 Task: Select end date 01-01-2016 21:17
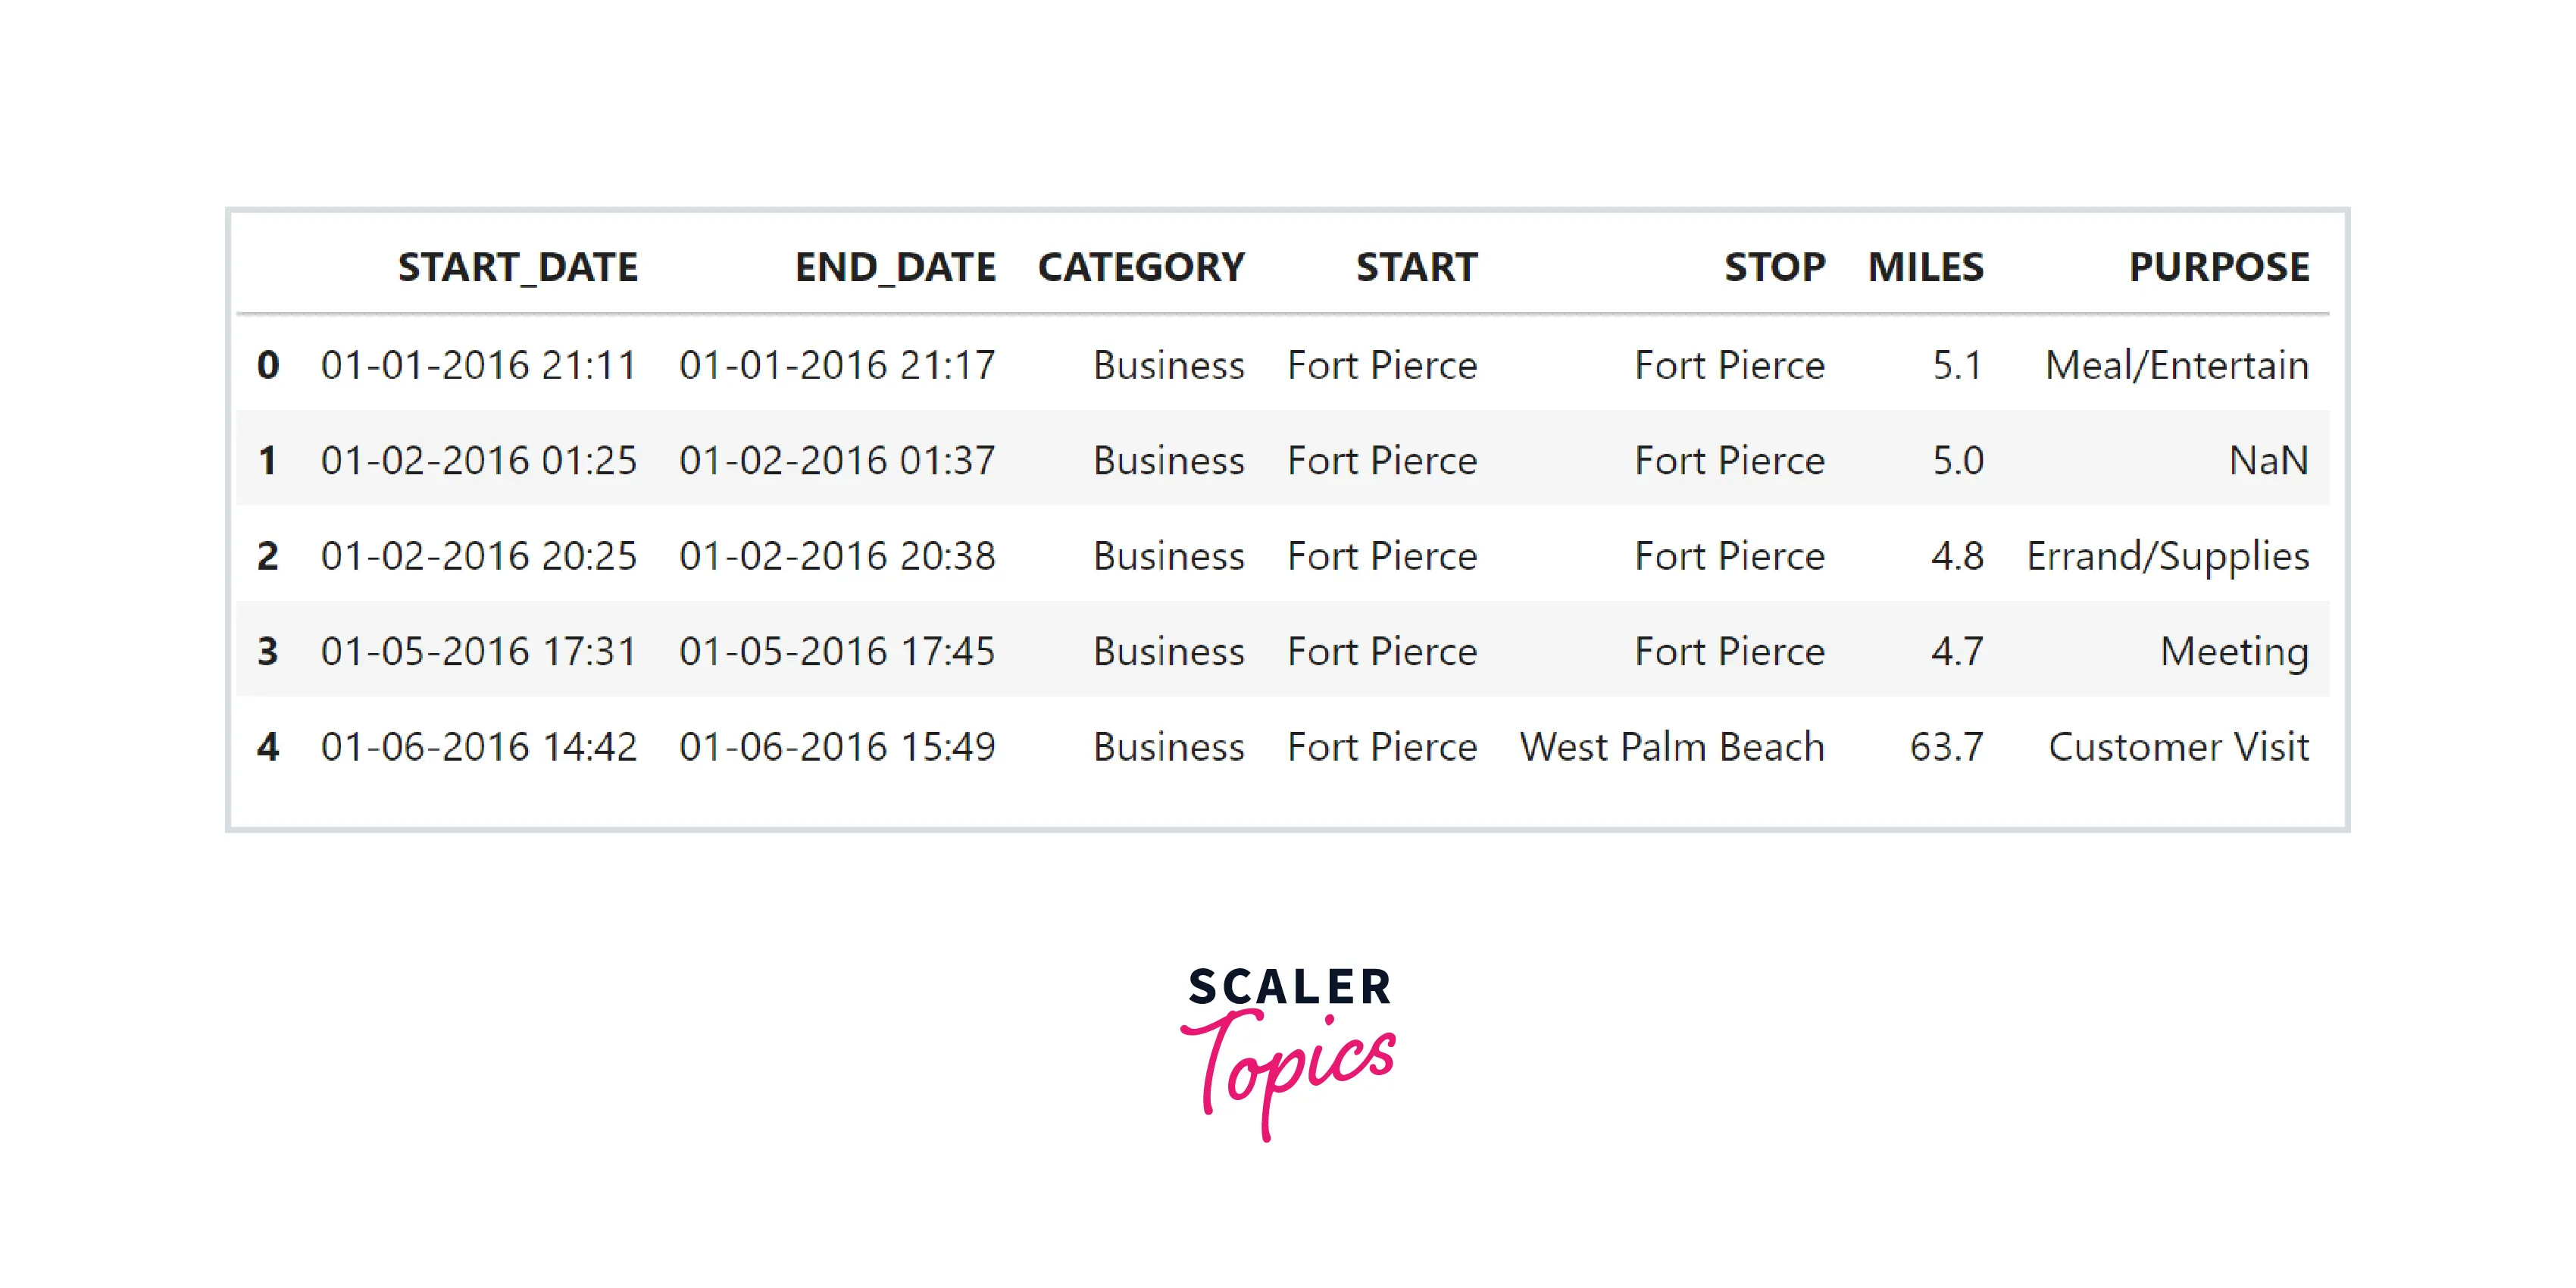point(837,366)
